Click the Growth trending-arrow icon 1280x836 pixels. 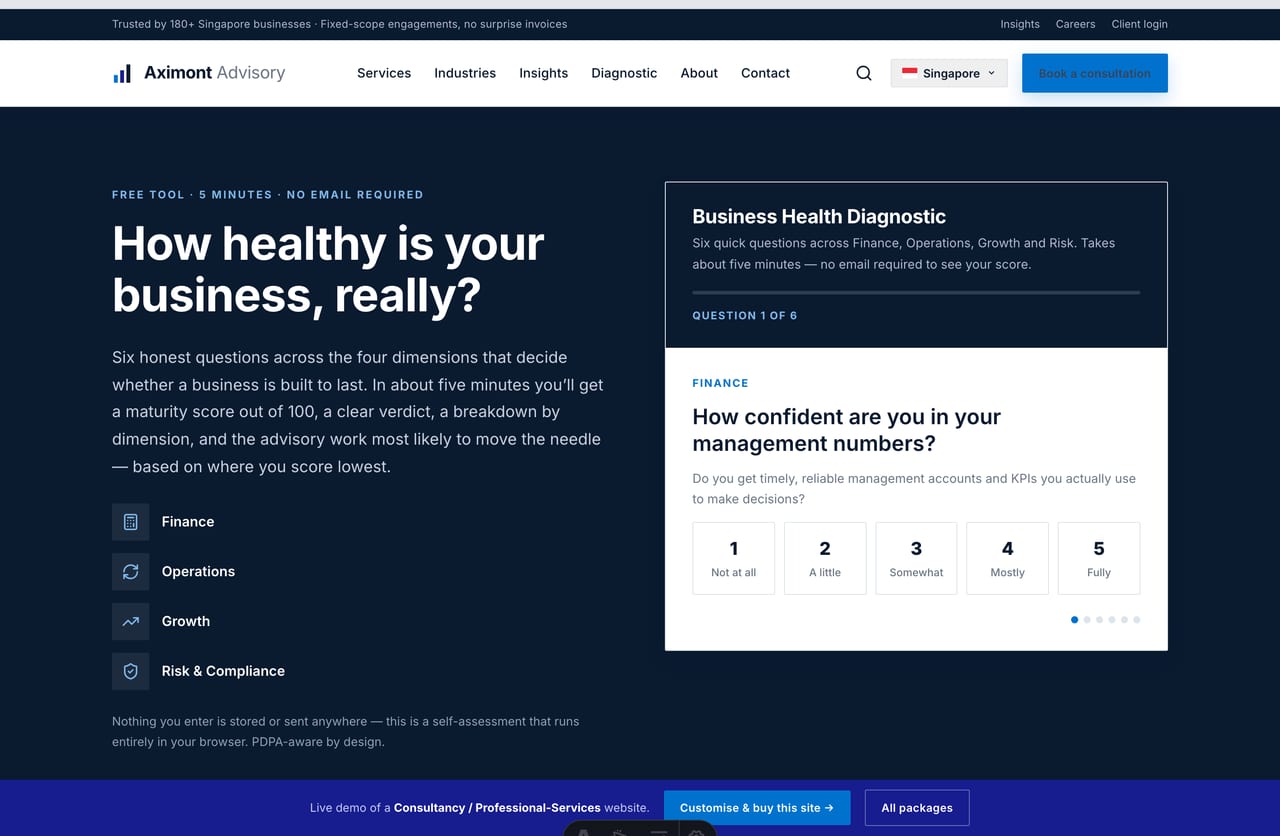click(130, 621)
